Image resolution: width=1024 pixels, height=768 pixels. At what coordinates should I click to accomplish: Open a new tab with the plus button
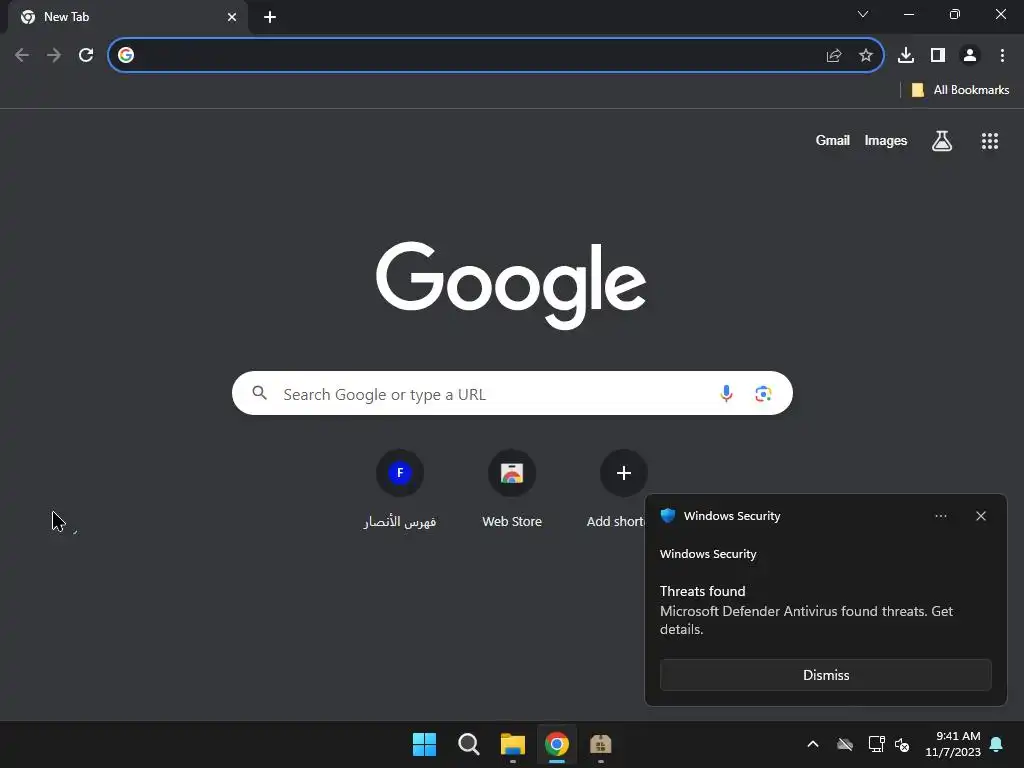point(270,17)
